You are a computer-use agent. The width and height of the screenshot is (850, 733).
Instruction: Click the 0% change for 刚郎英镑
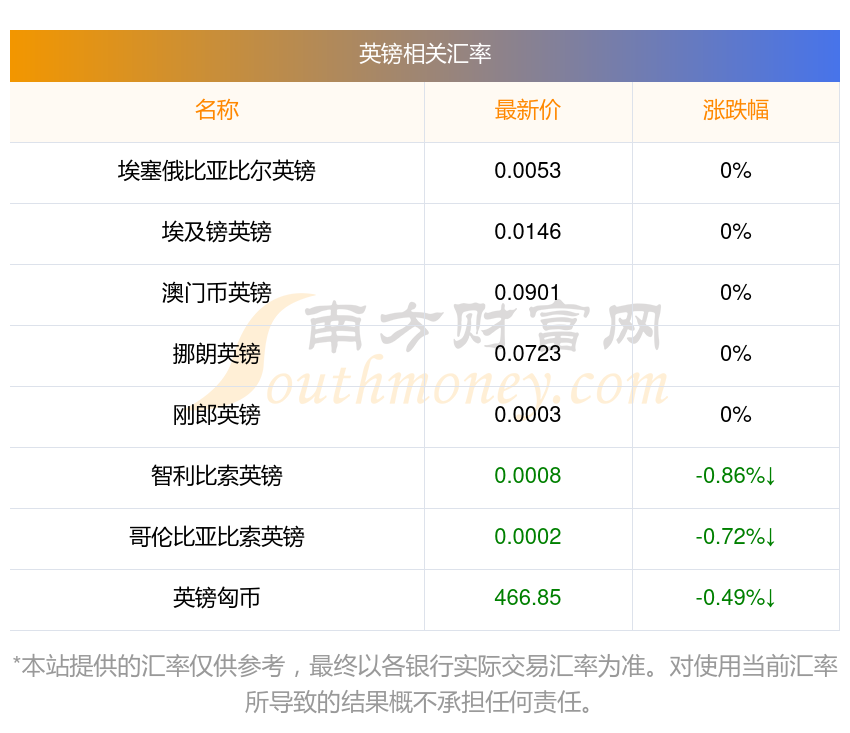[736, 415]
